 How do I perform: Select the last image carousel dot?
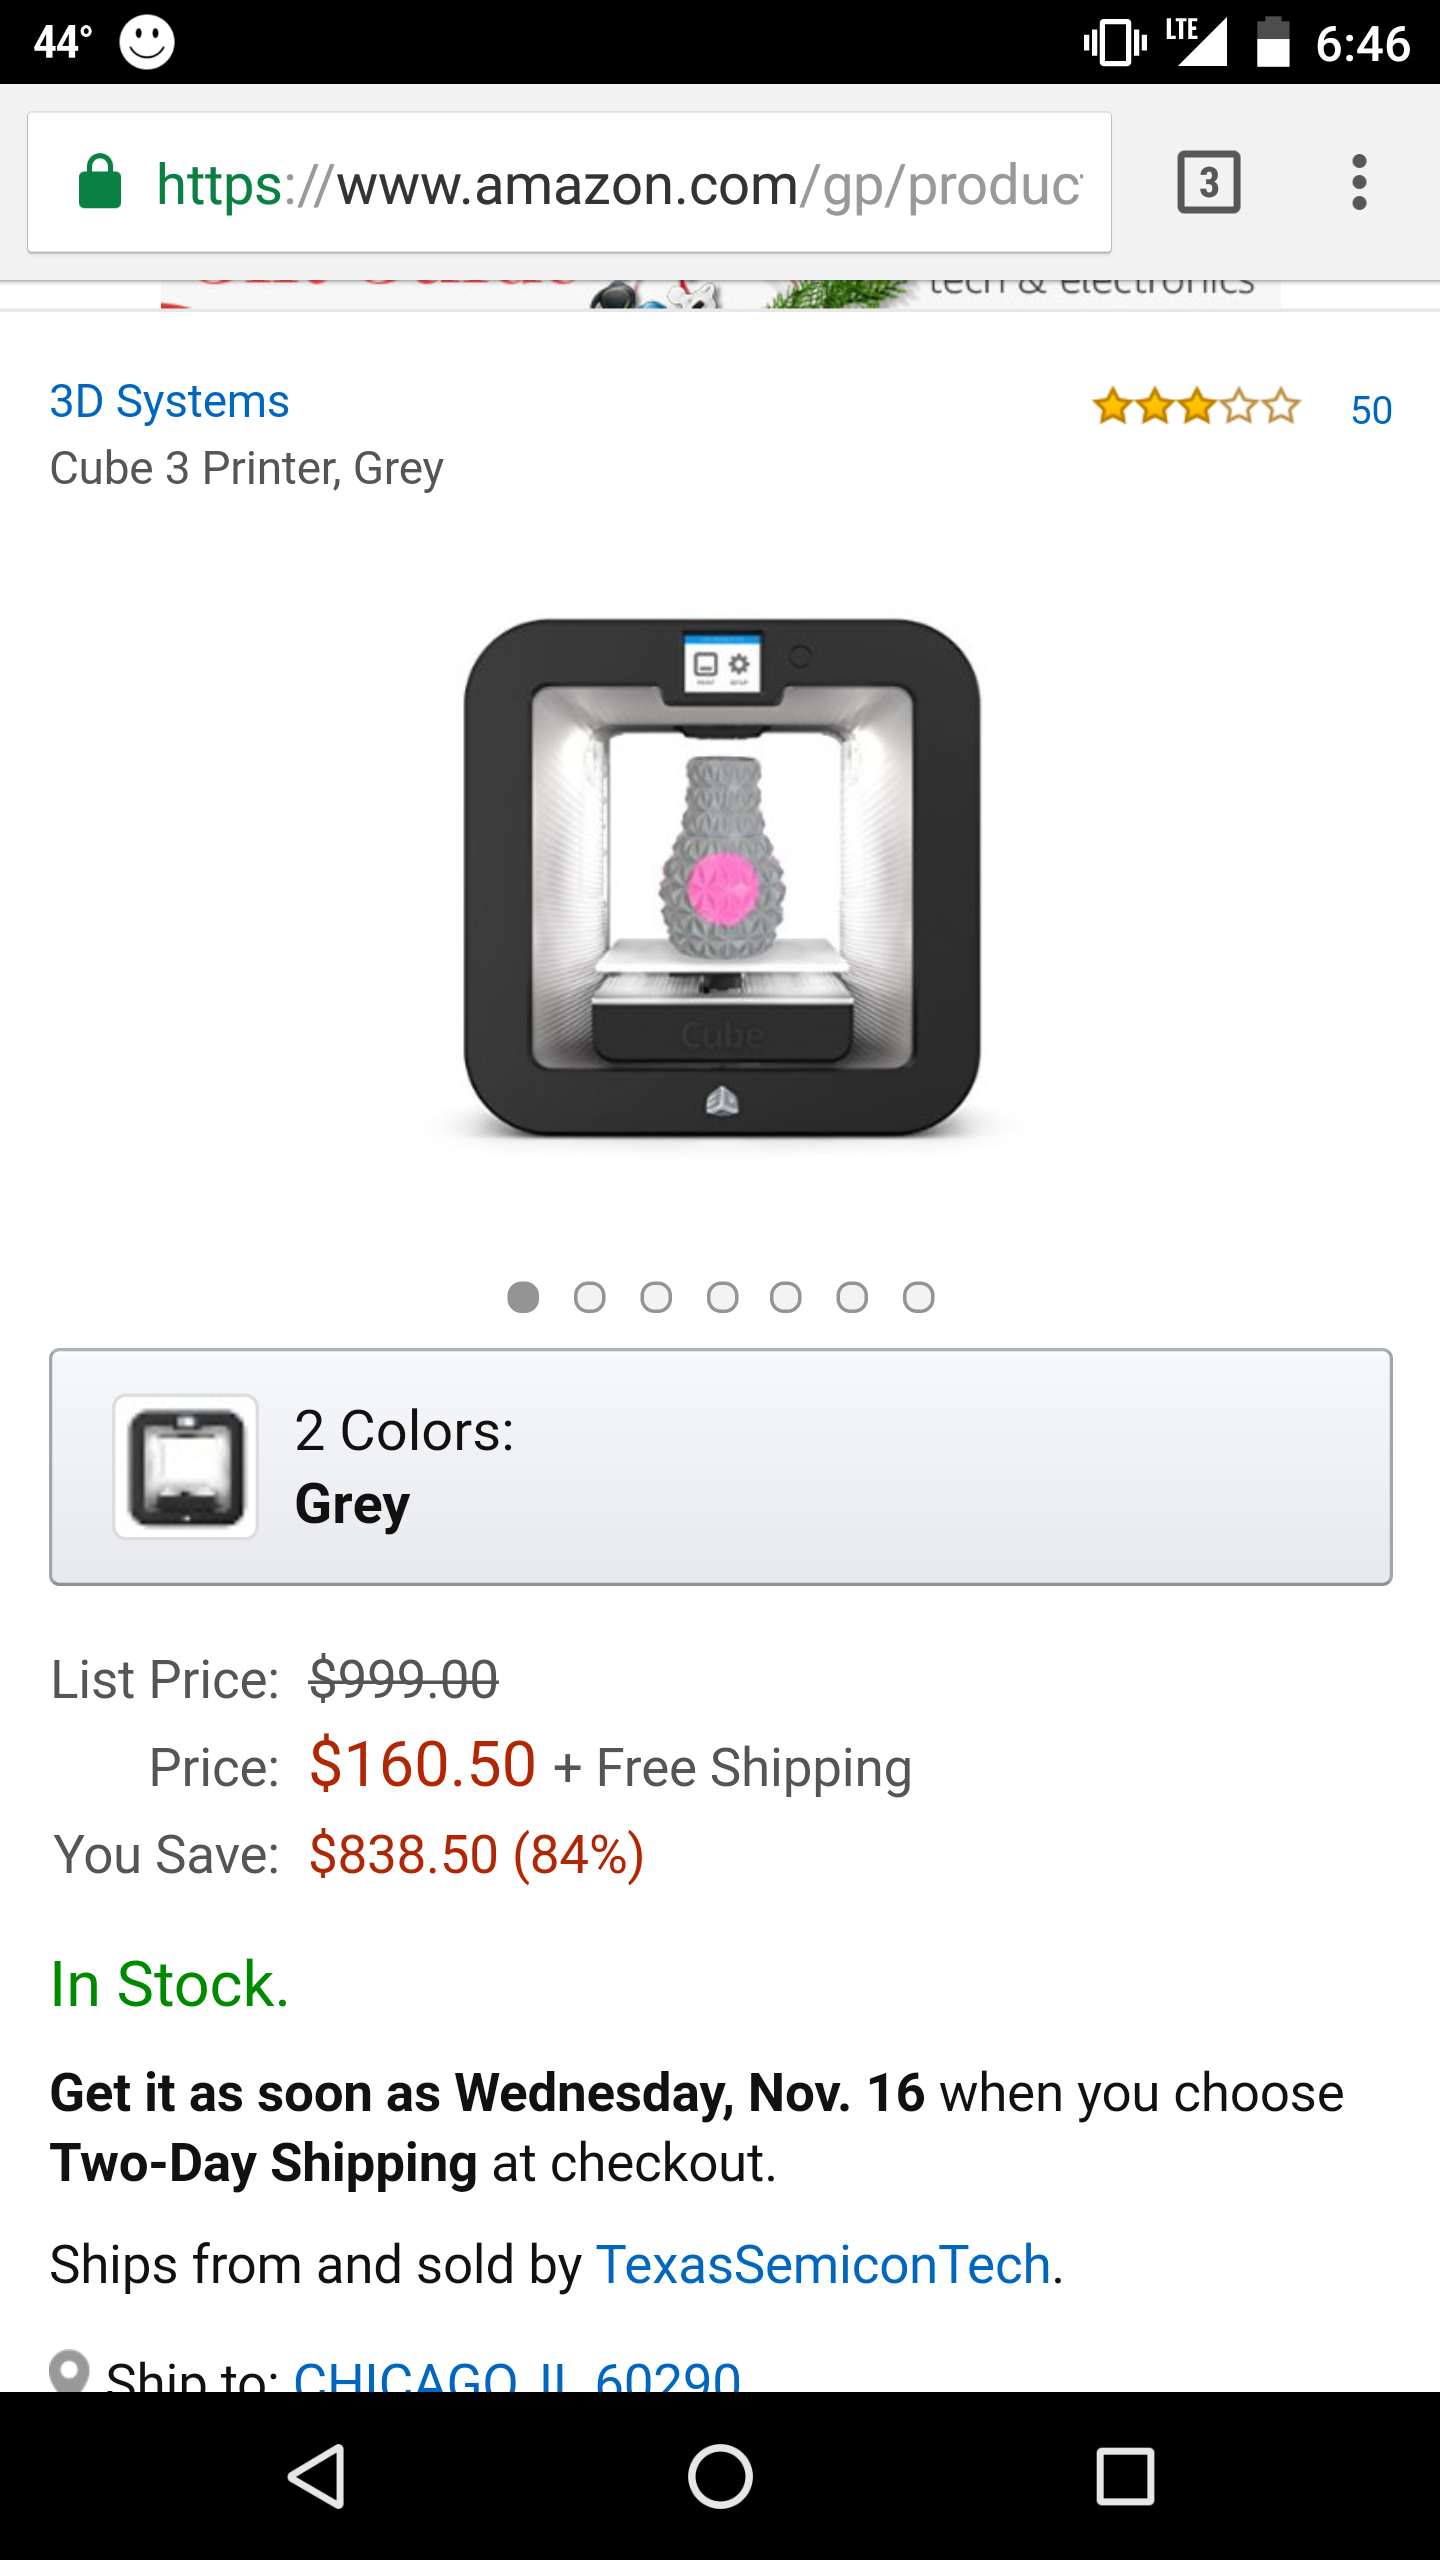tap(918, 1297)
